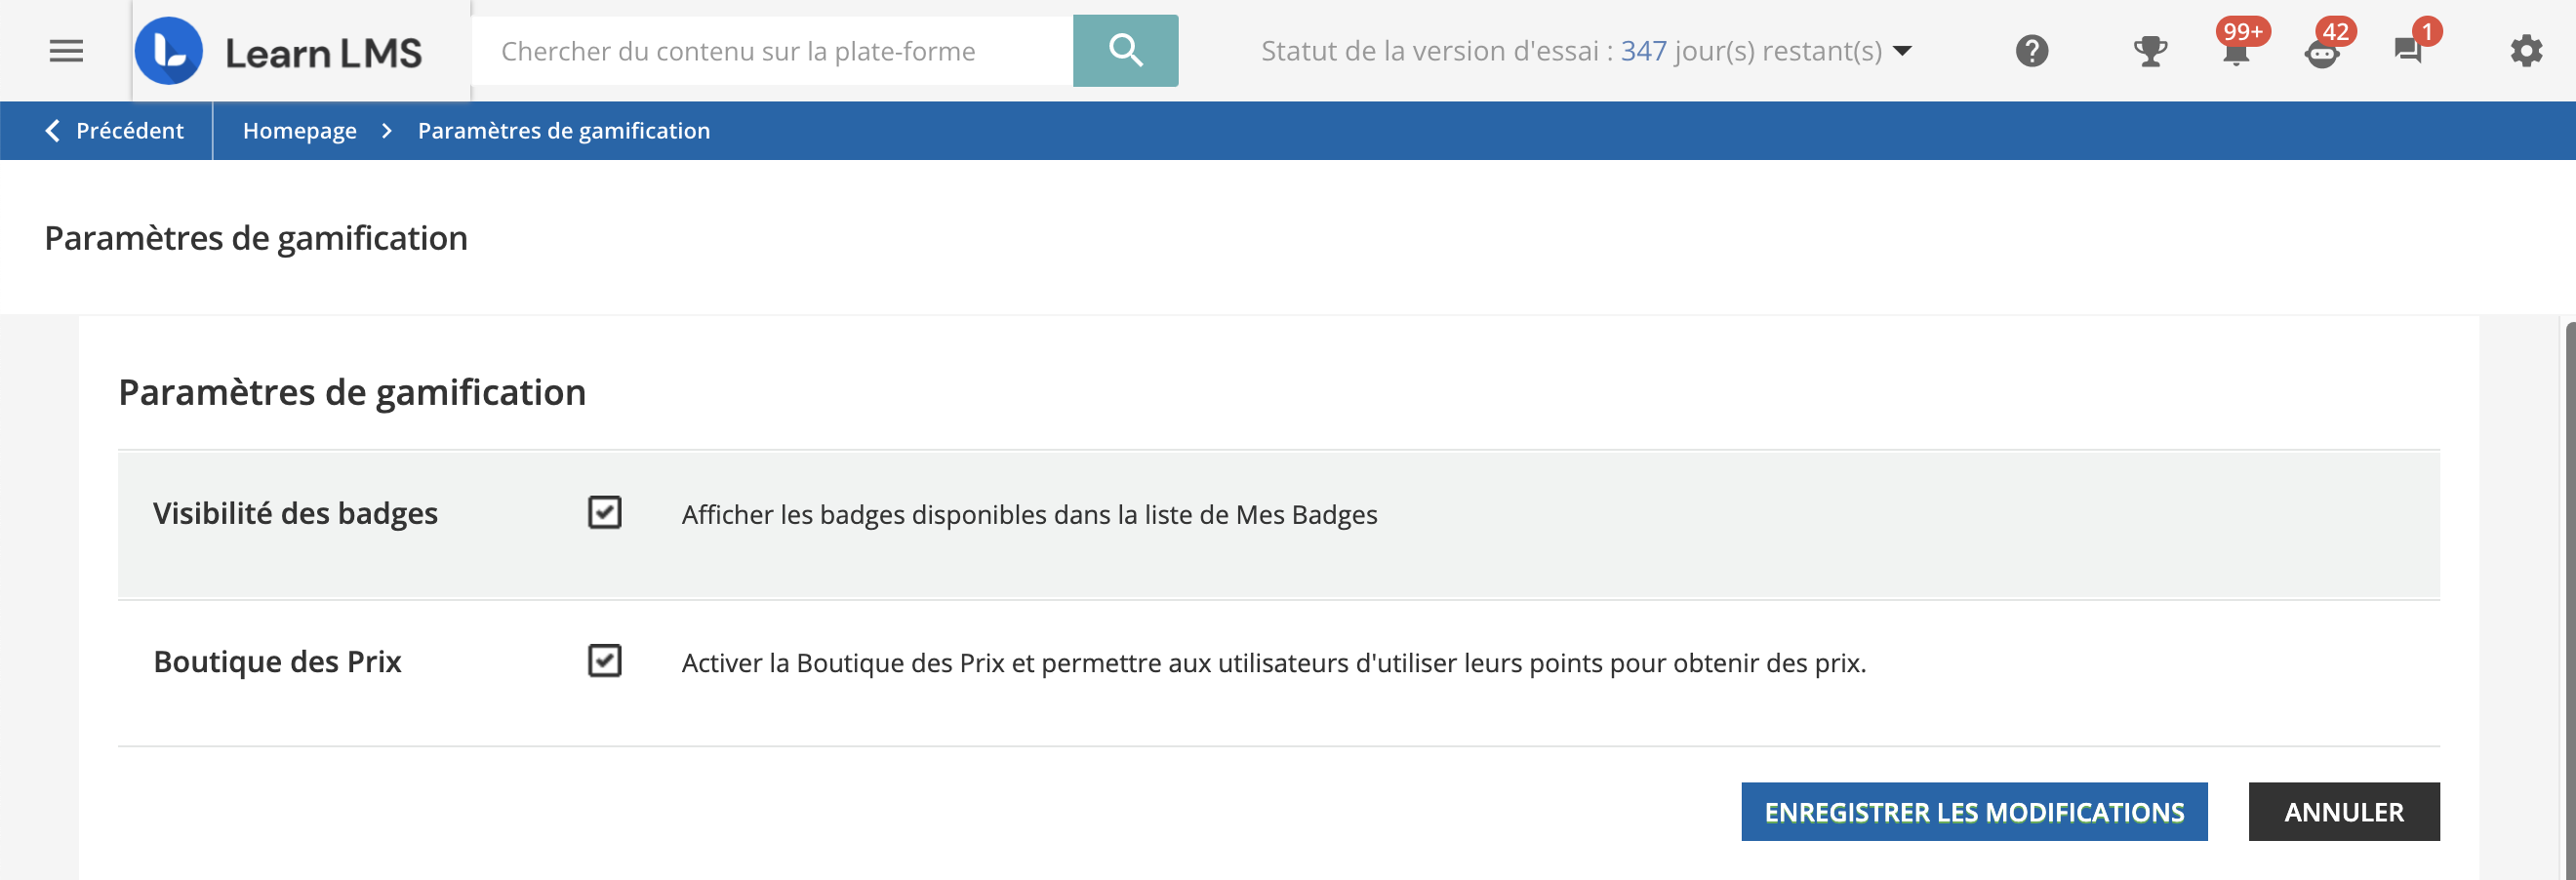Viewport: 2576px width, 880px height.
Task: Open the settings gear icon
Action: pyautogui.click(x=2525, y=51)
